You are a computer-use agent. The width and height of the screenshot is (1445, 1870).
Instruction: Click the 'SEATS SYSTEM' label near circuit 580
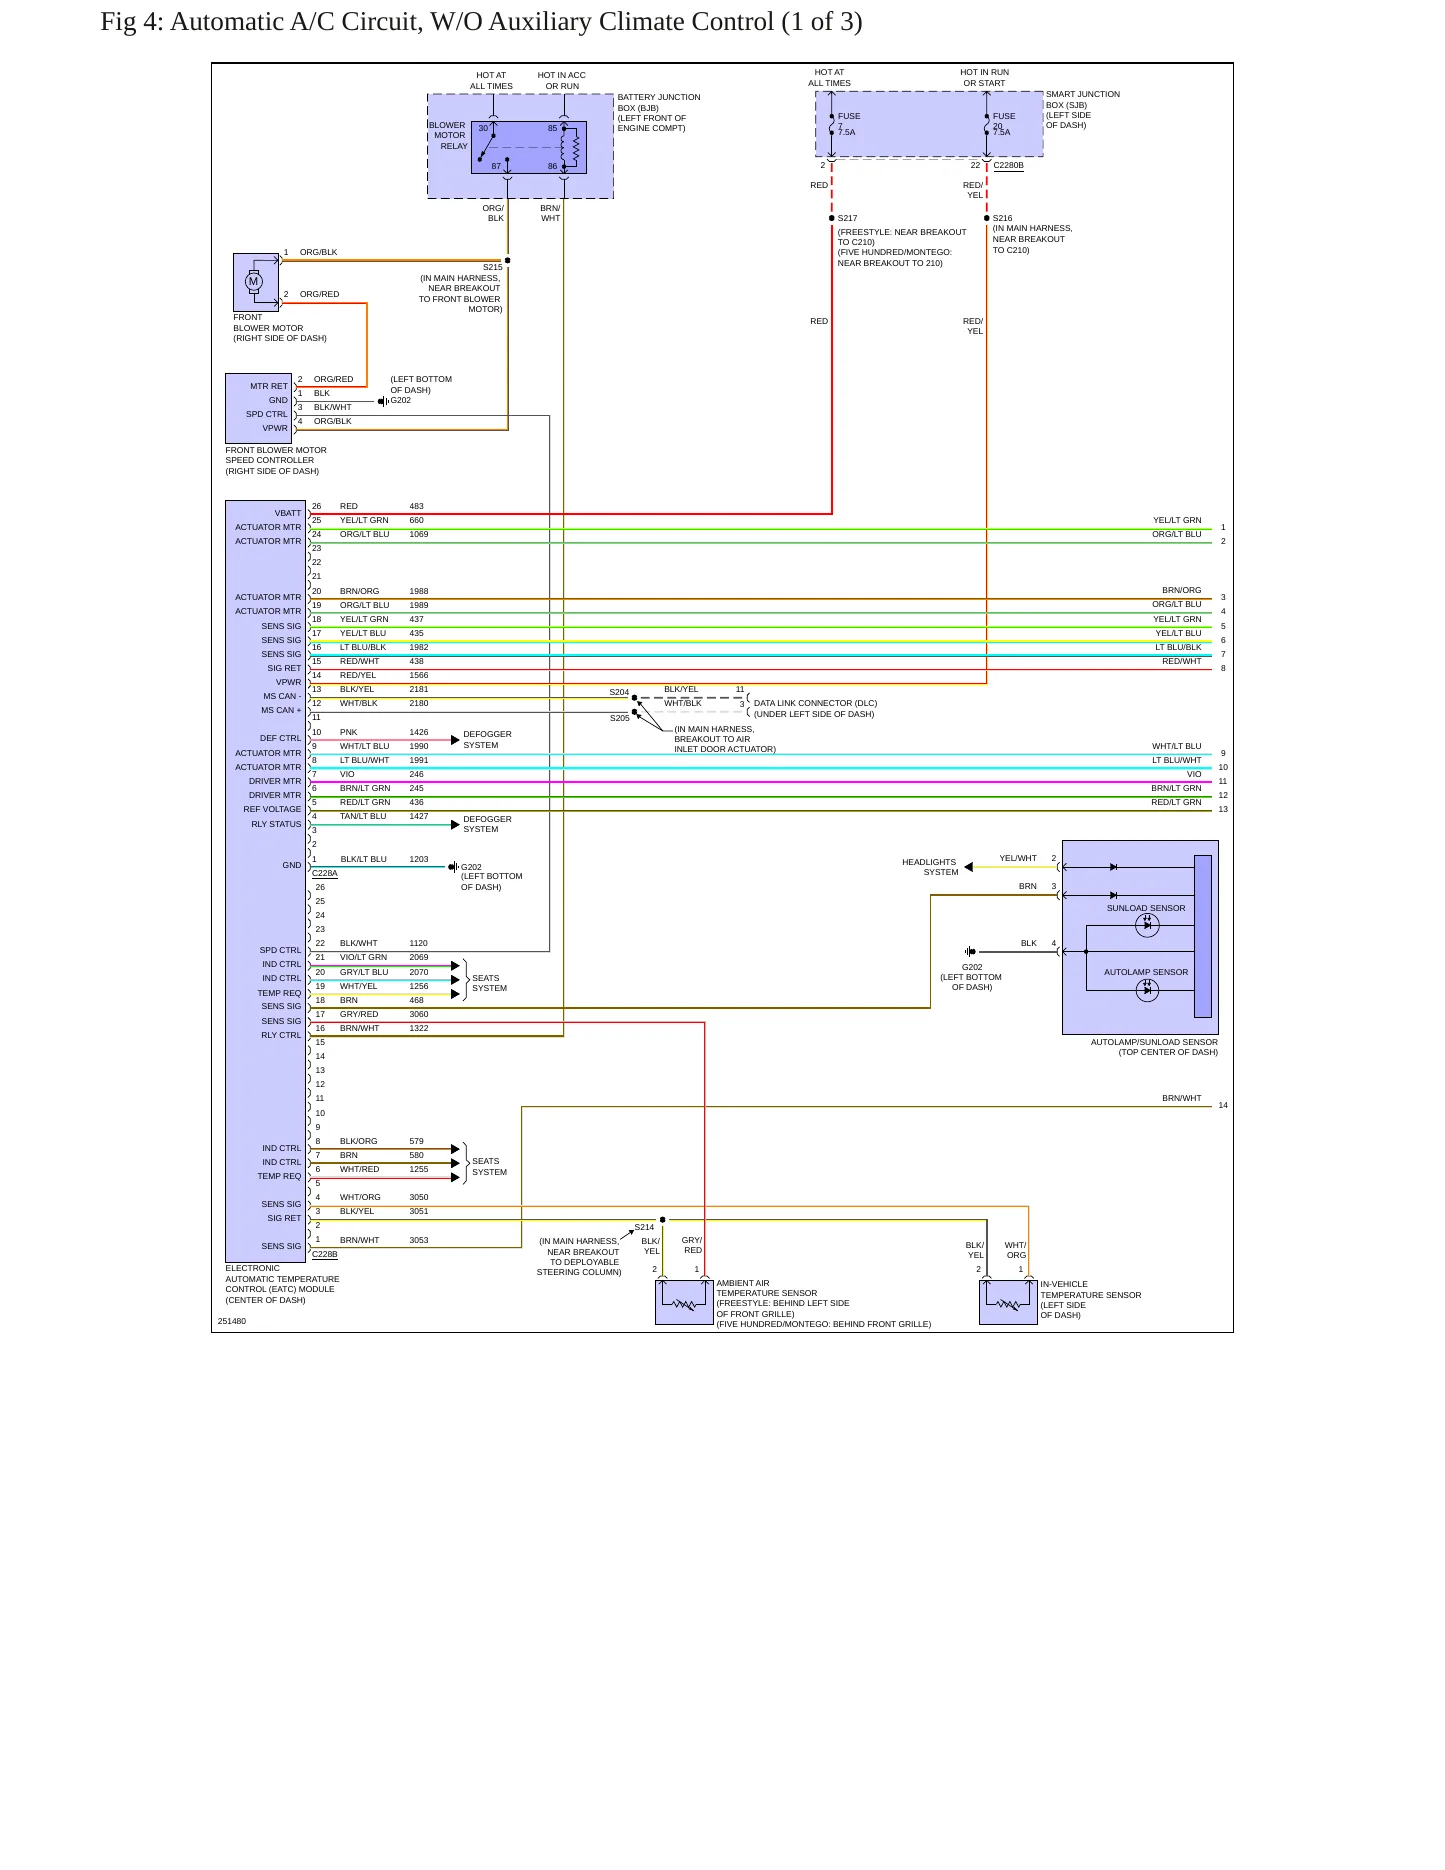(x=489, y=1167)
